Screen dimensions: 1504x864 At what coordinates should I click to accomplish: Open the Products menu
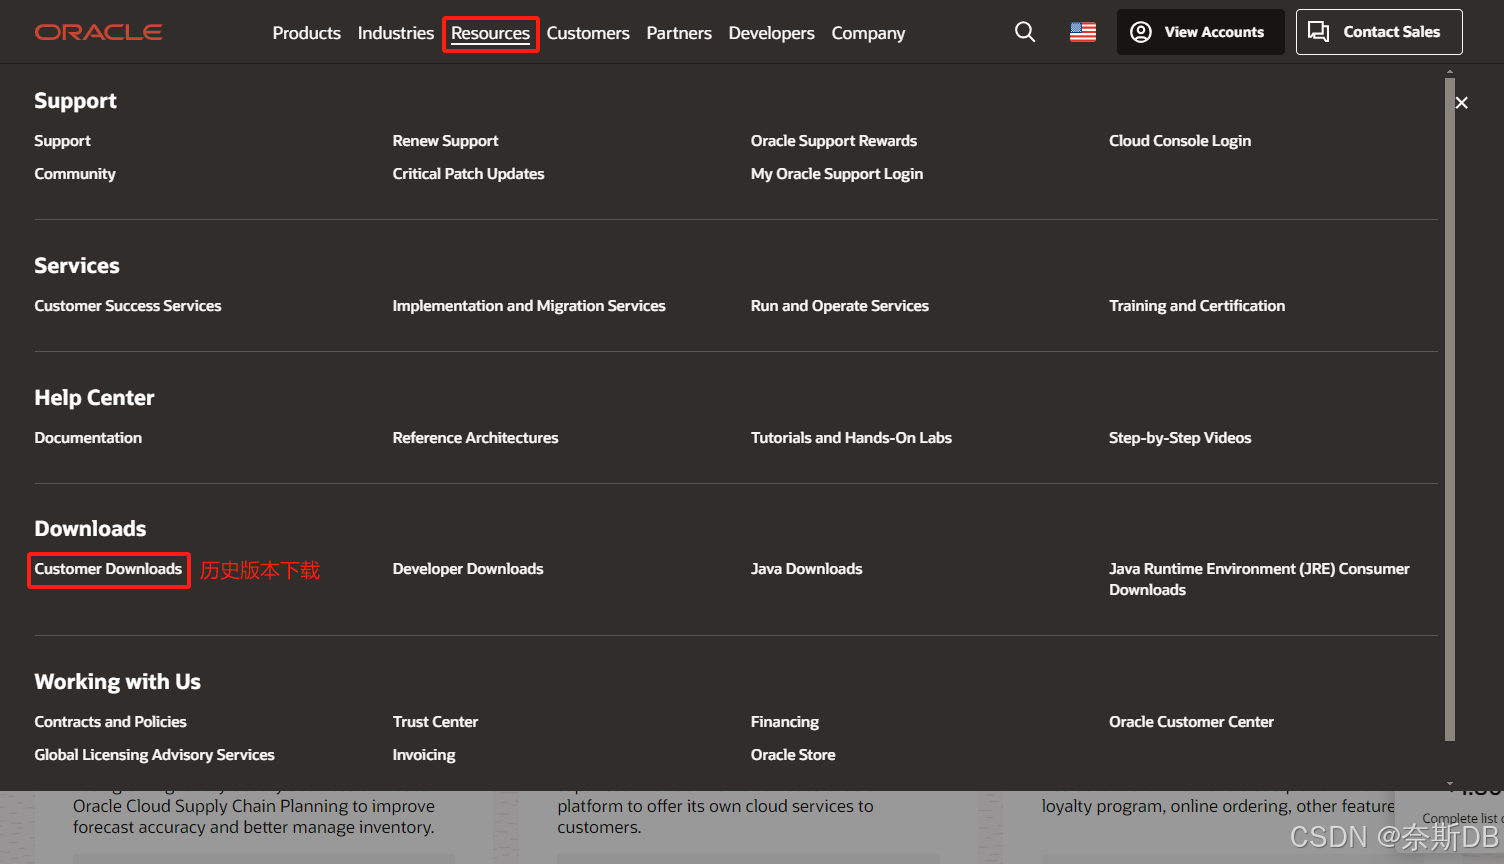(306, 33)
